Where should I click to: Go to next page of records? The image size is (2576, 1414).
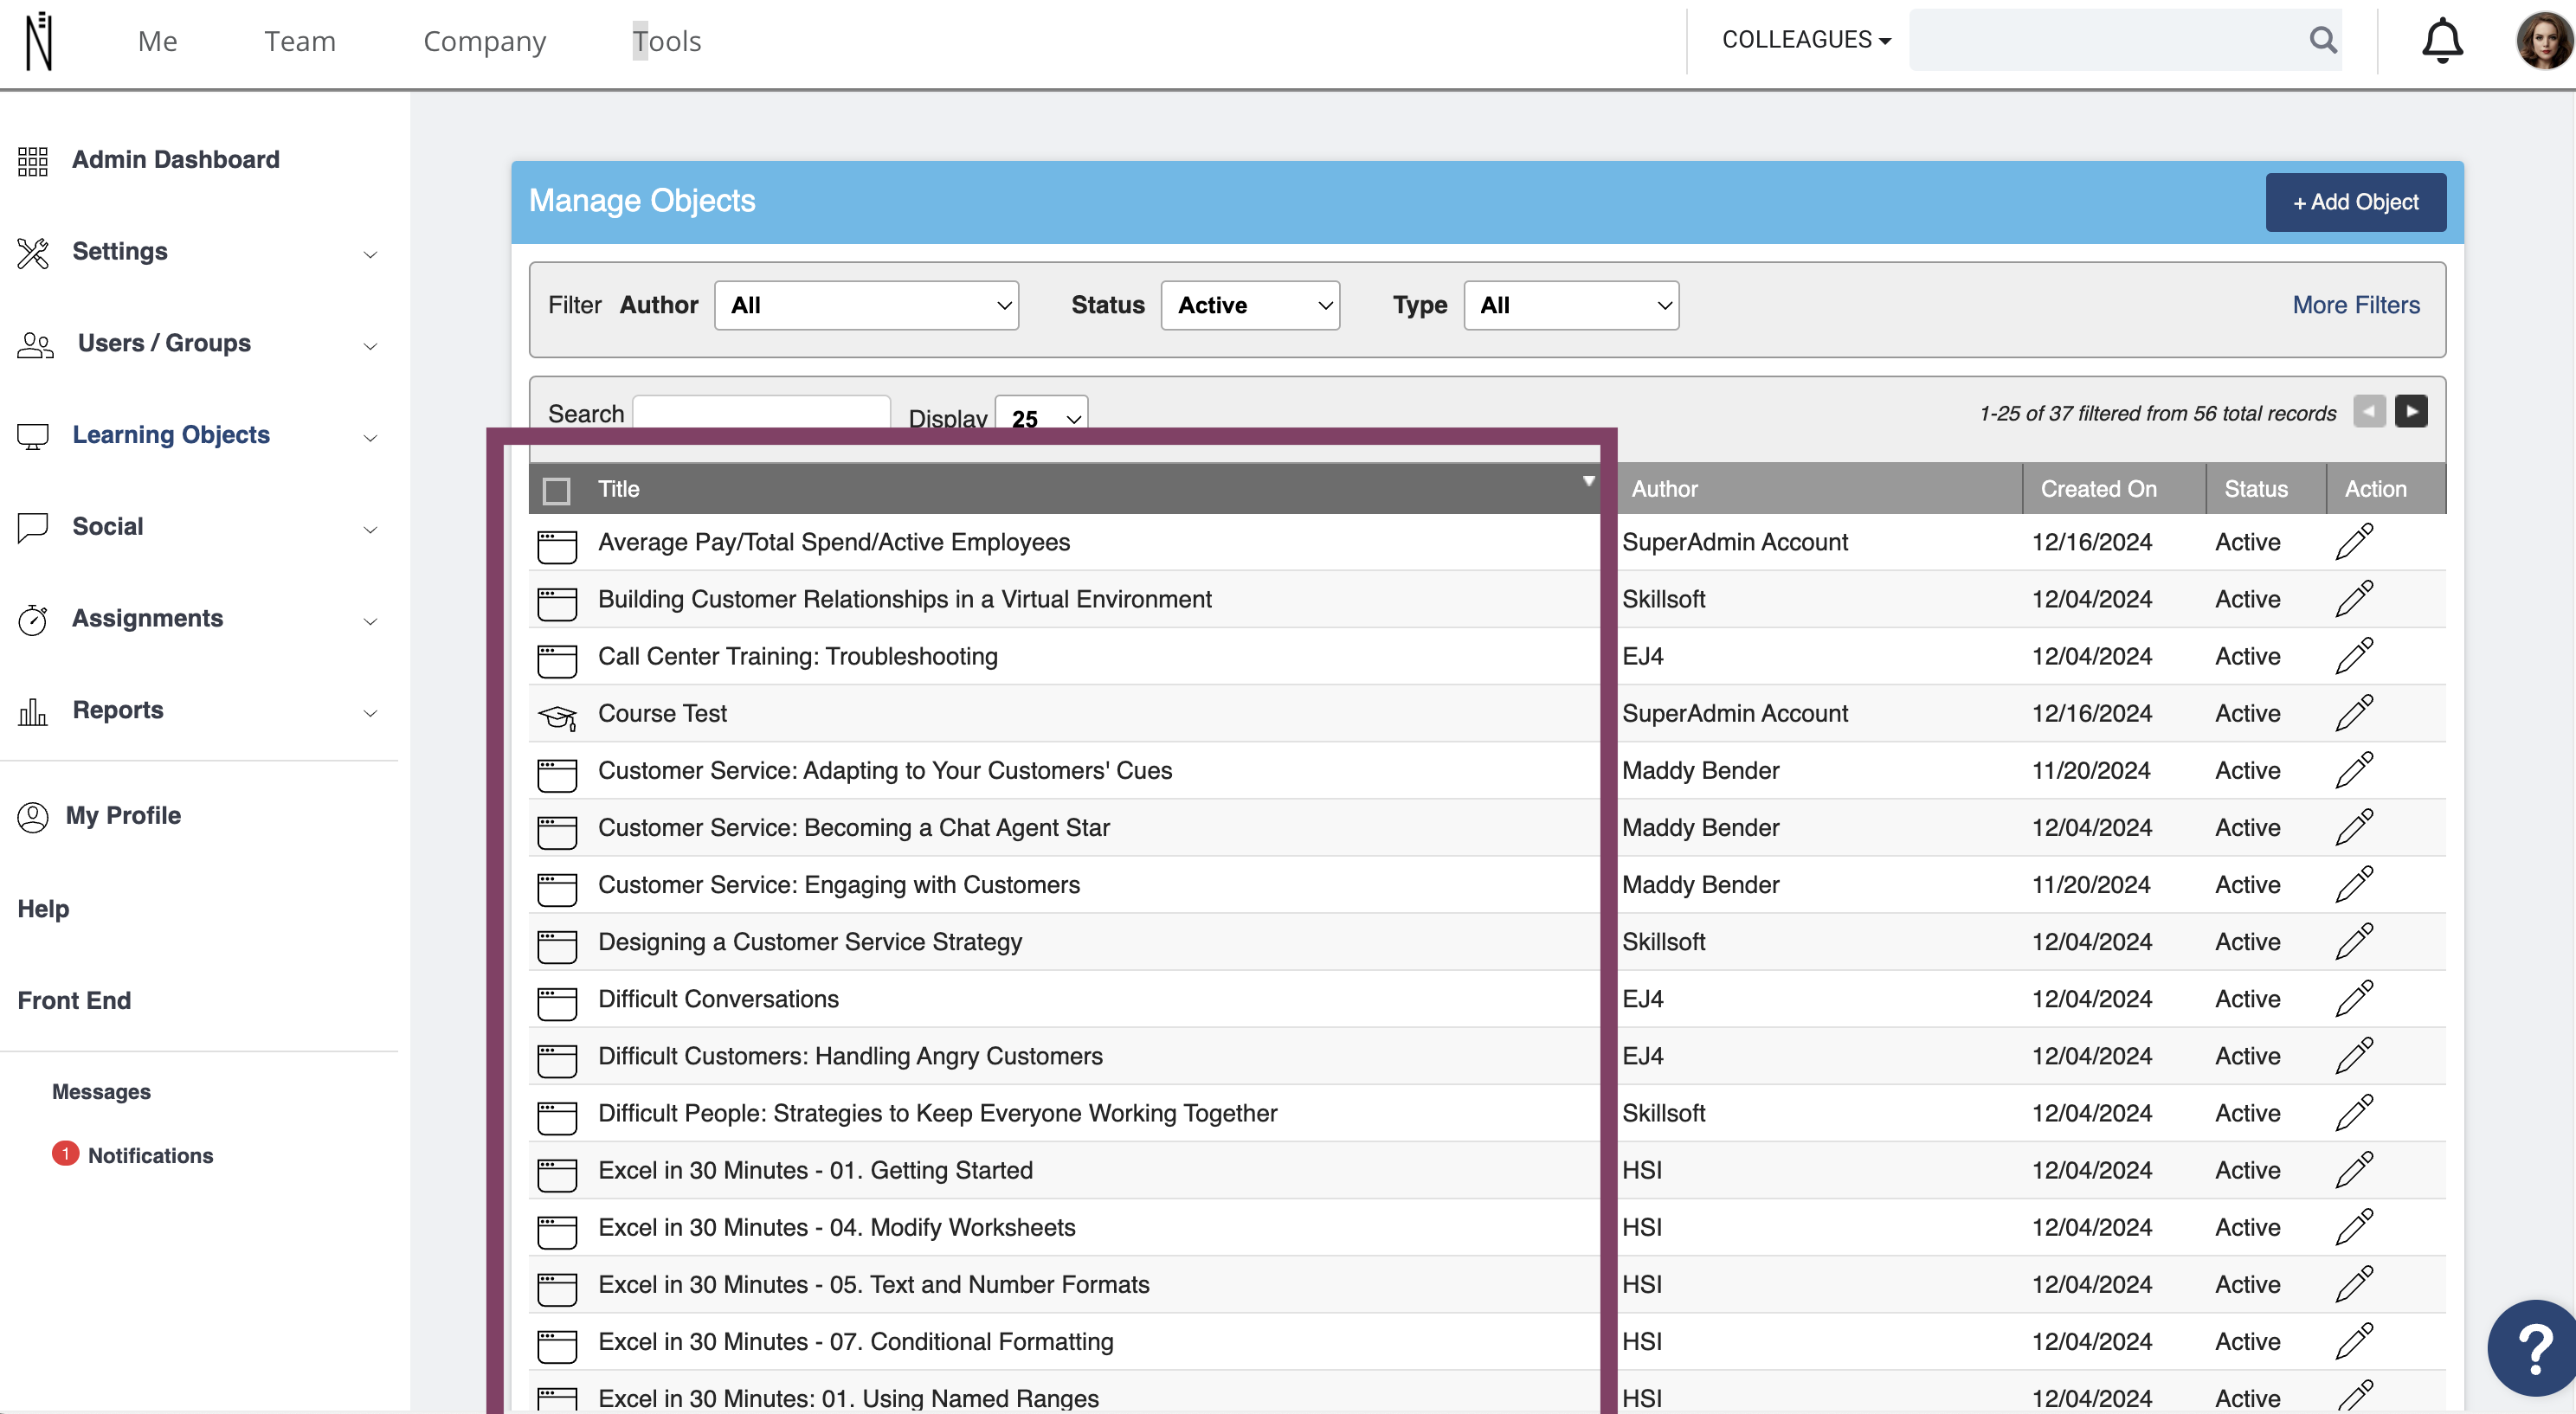tap(2411, 411)
